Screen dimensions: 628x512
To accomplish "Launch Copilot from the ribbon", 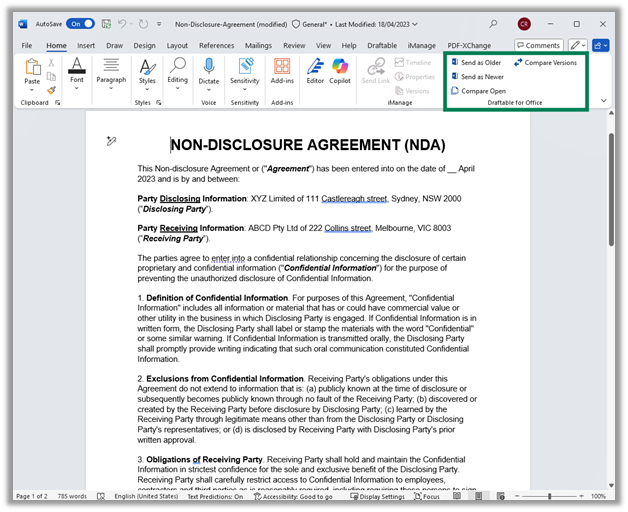I will 340,72.
